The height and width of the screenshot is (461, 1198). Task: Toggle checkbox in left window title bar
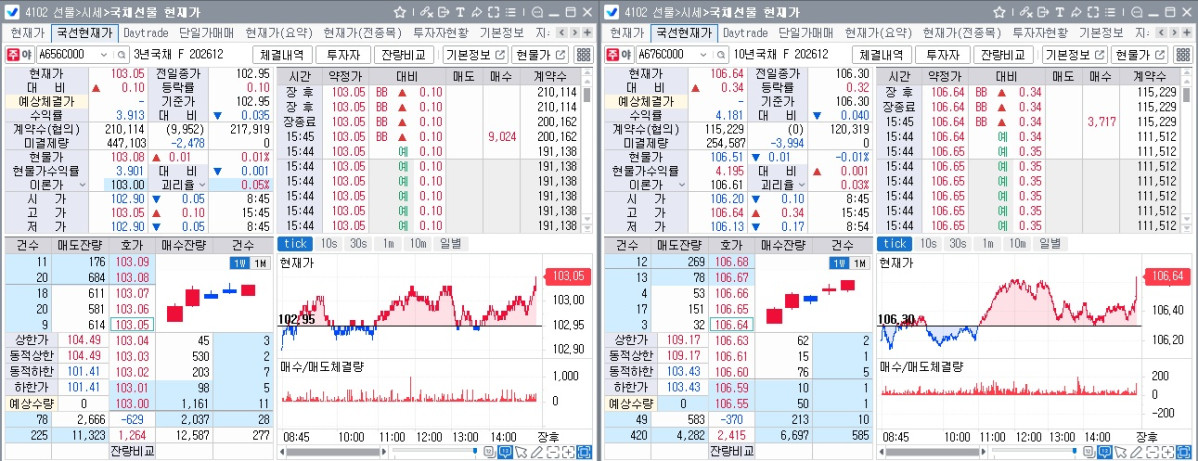tap(12, 12)
